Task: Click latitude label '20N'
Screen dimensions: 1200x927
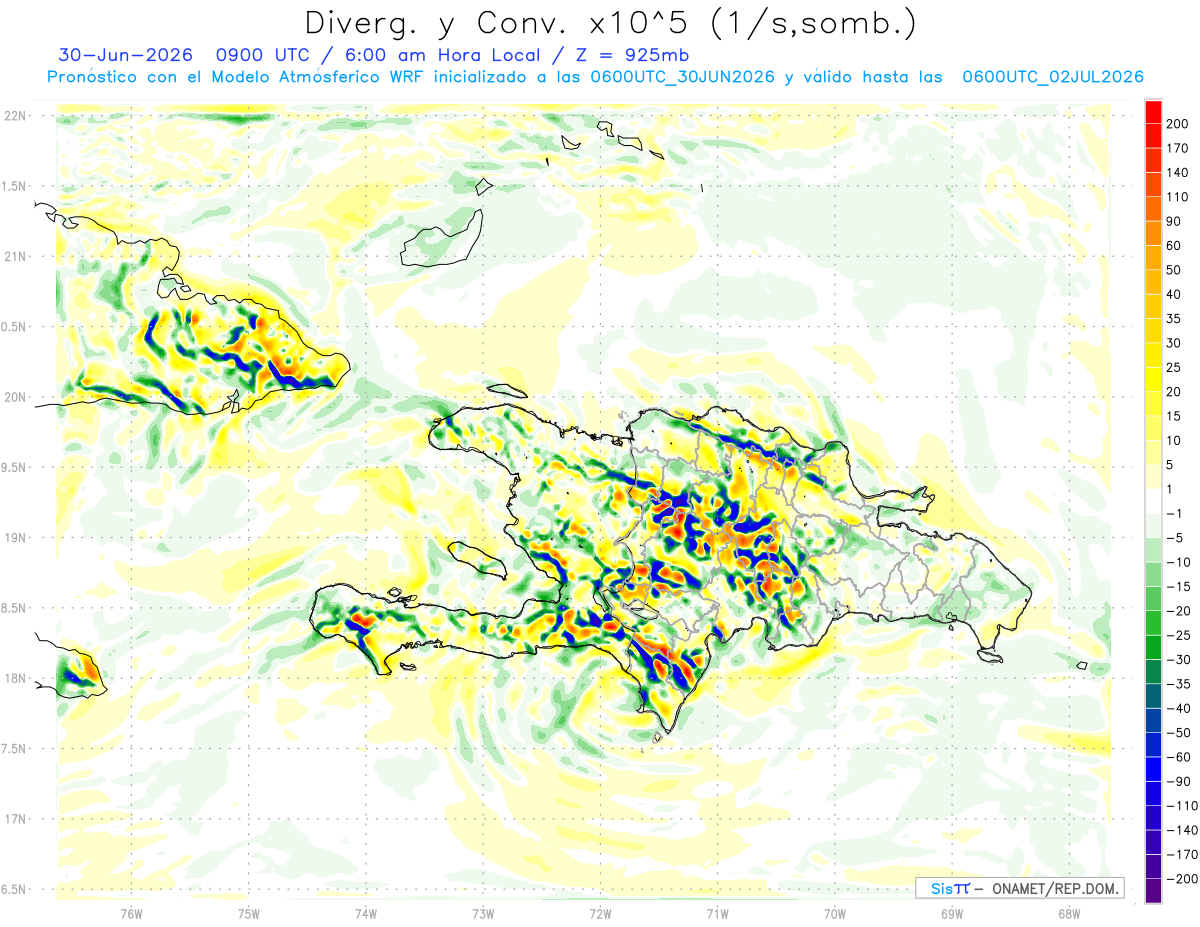Action: click(x=15, y=397)
